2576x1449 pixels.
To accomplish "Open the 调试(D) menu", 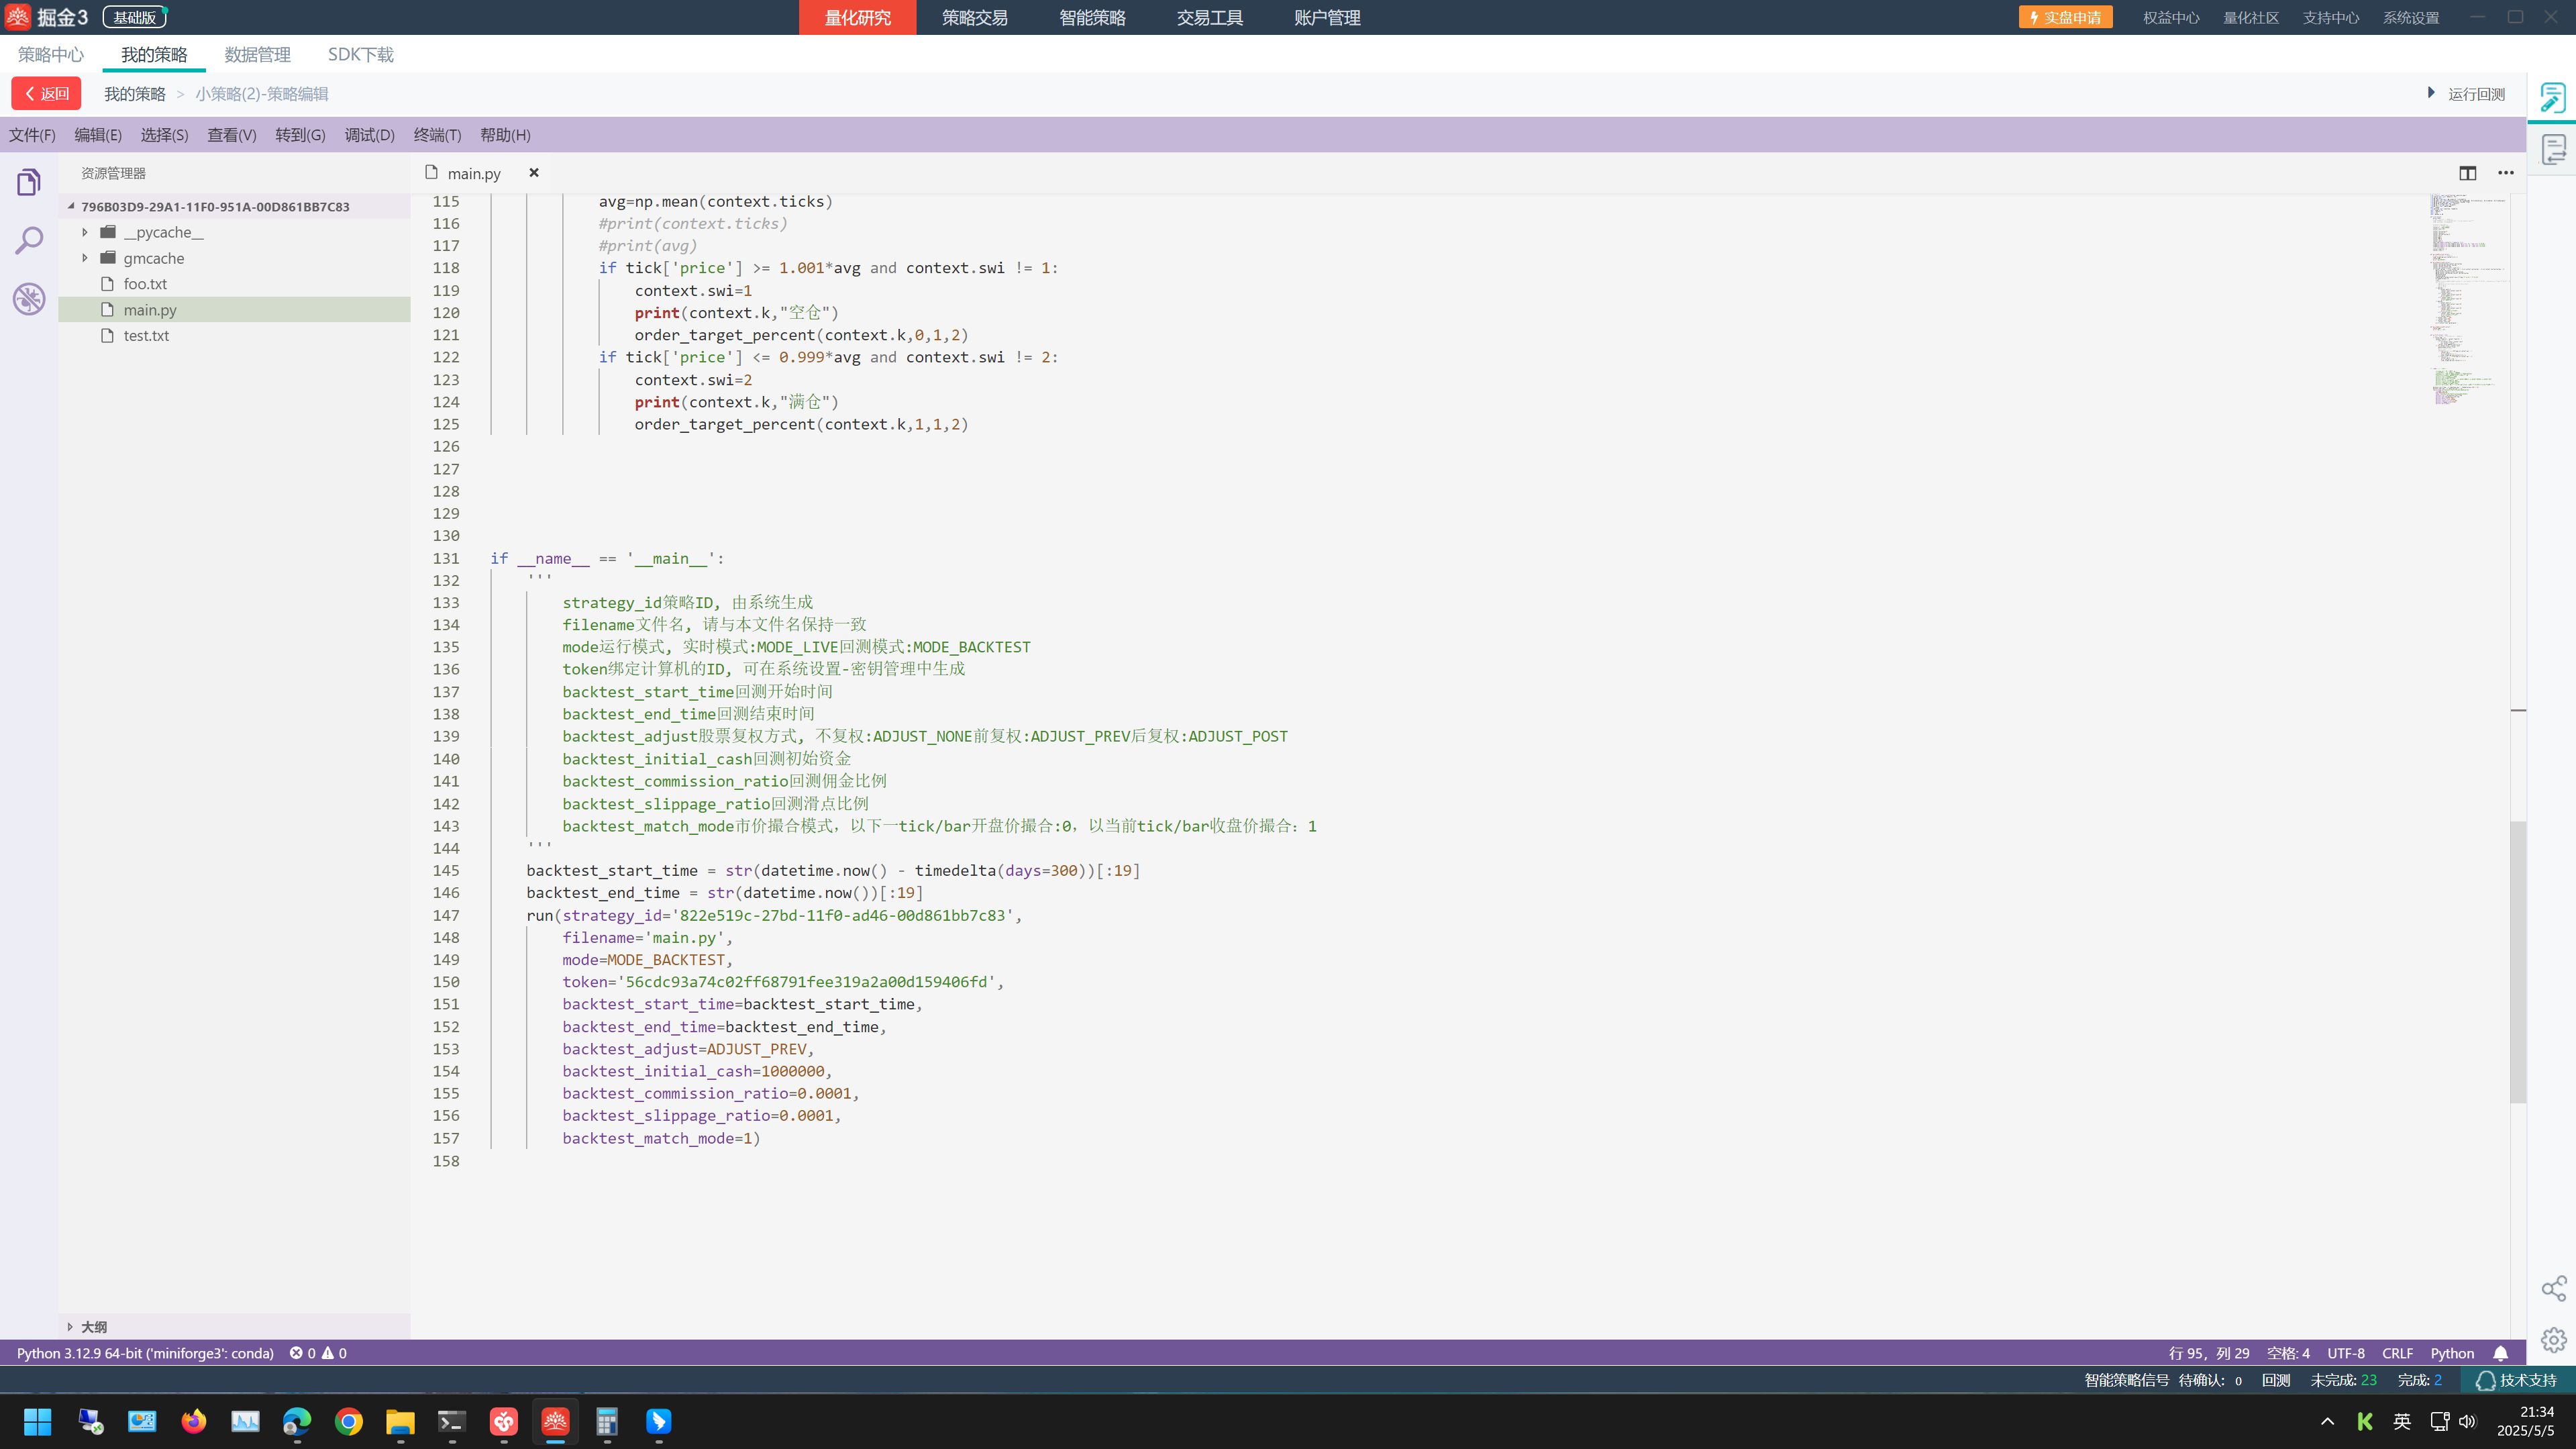I will click(x=369, y=135).
